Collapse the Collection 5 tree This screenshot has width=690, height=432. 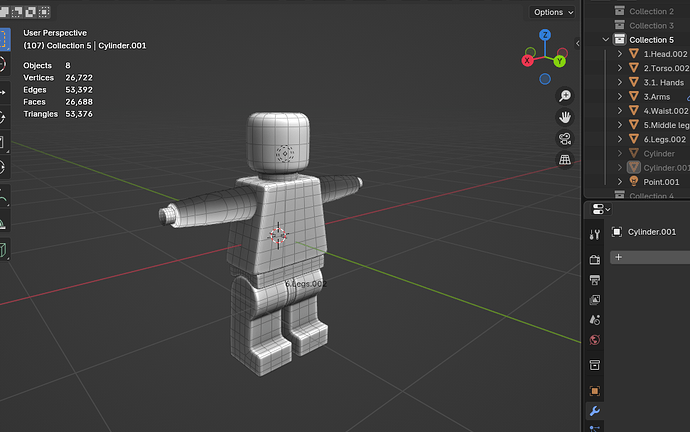click(606, 40)
